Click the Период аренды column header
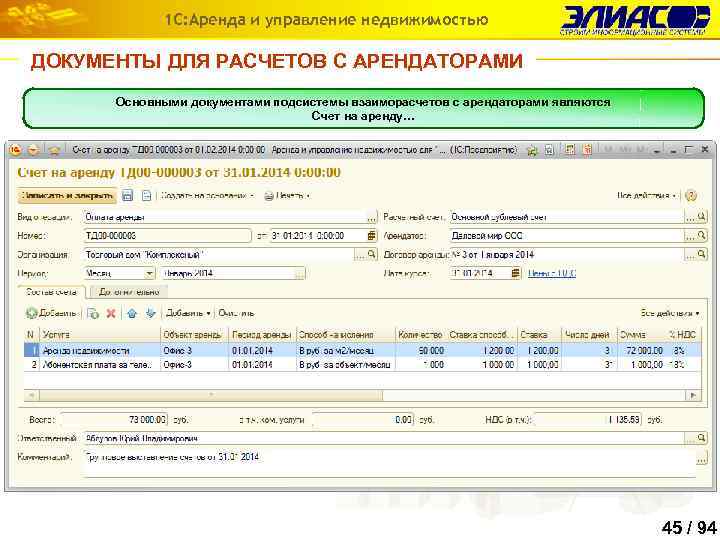Image resolution: width=720 pixels, height=540 pixels. (x=262, y=335)
